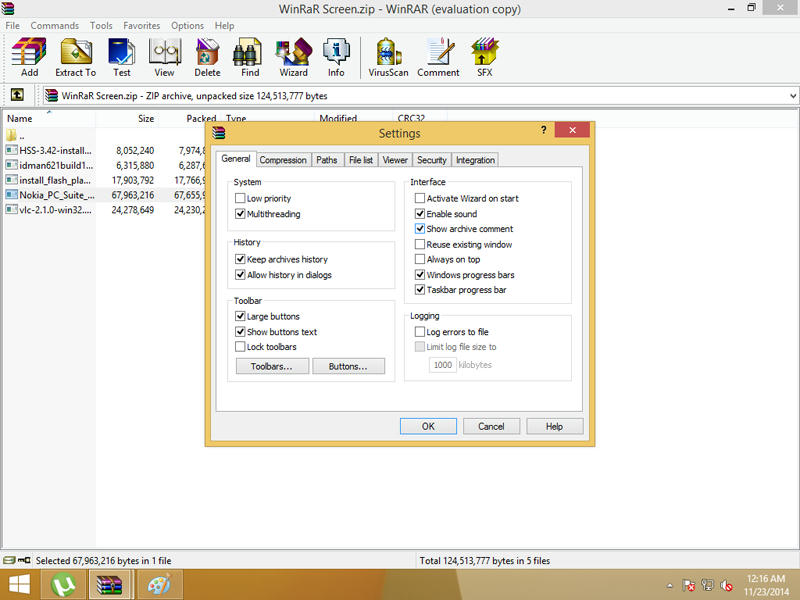Open the Buttons... button
This screenshot has height=600, width=800.
coord(348,366)
